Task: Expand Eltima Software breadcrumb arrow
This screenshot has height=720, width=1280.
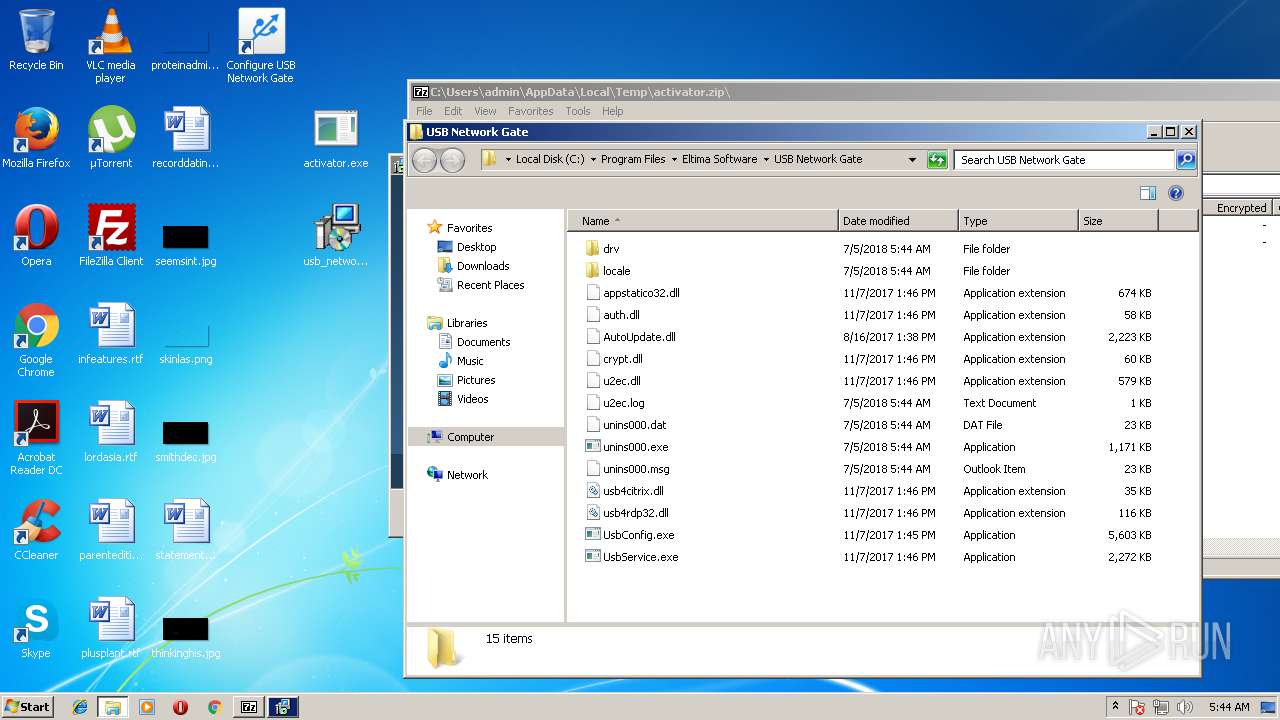Action: [x=766, y=160]
